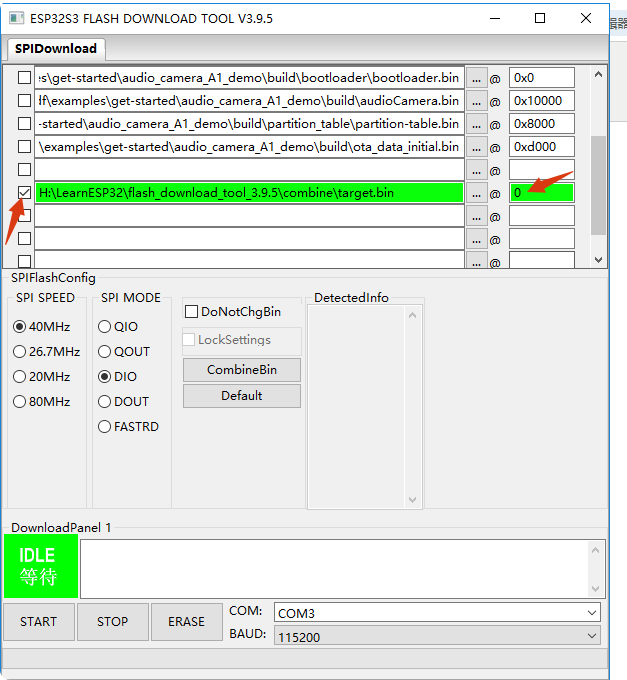Click the file list scrollbar thumb
627x680 pixels.
(x=598, y=186)
